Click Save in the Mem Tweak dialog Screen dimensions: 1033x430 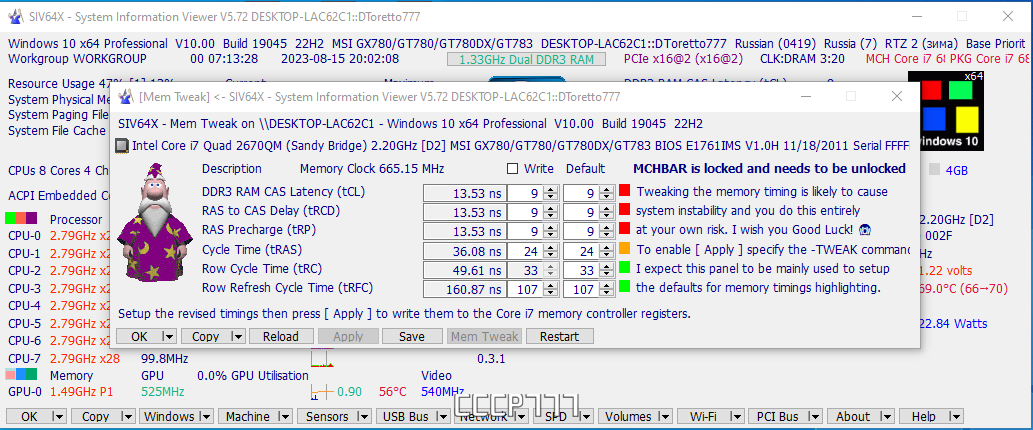coord(412,336)
